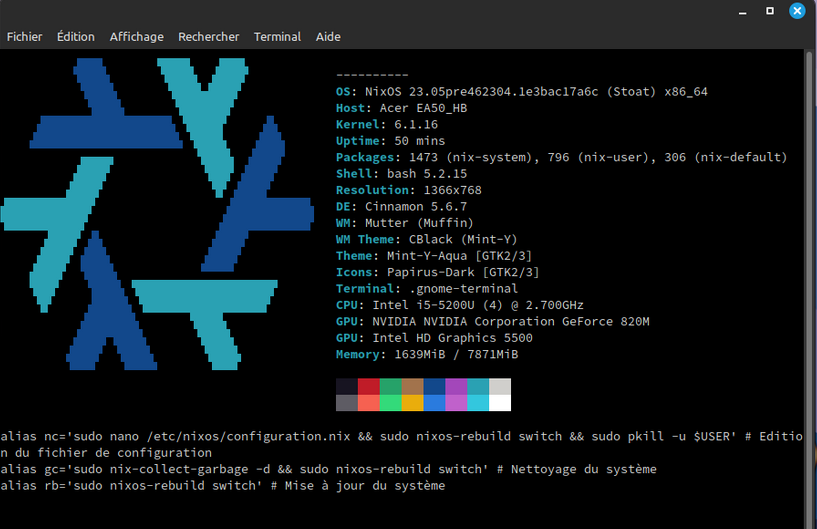Click the purple color block in top row
This screenshot has height=529, width=817.
(455, 387)
